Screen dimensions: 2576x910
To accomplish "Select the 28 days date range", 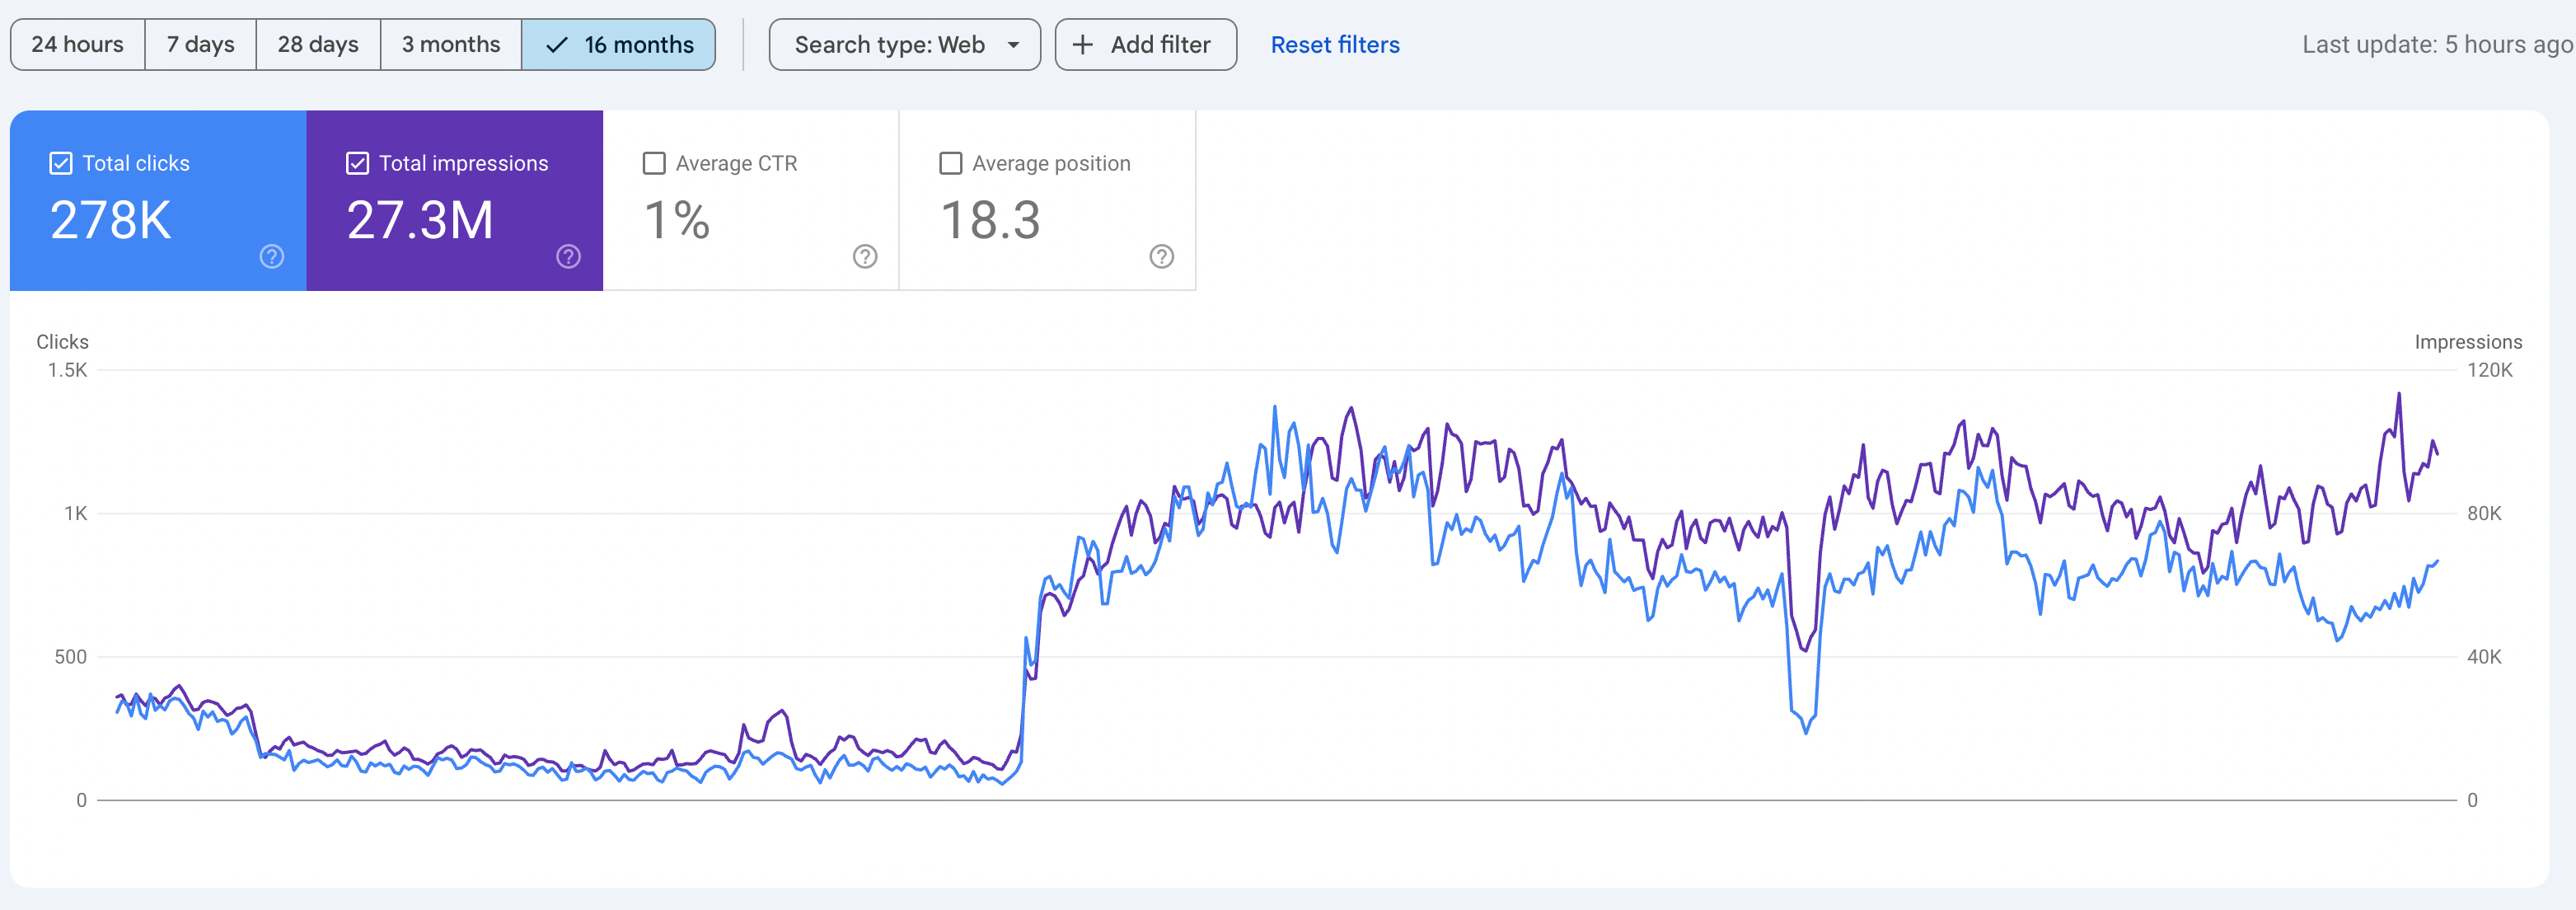I will [x=318, y=45].
